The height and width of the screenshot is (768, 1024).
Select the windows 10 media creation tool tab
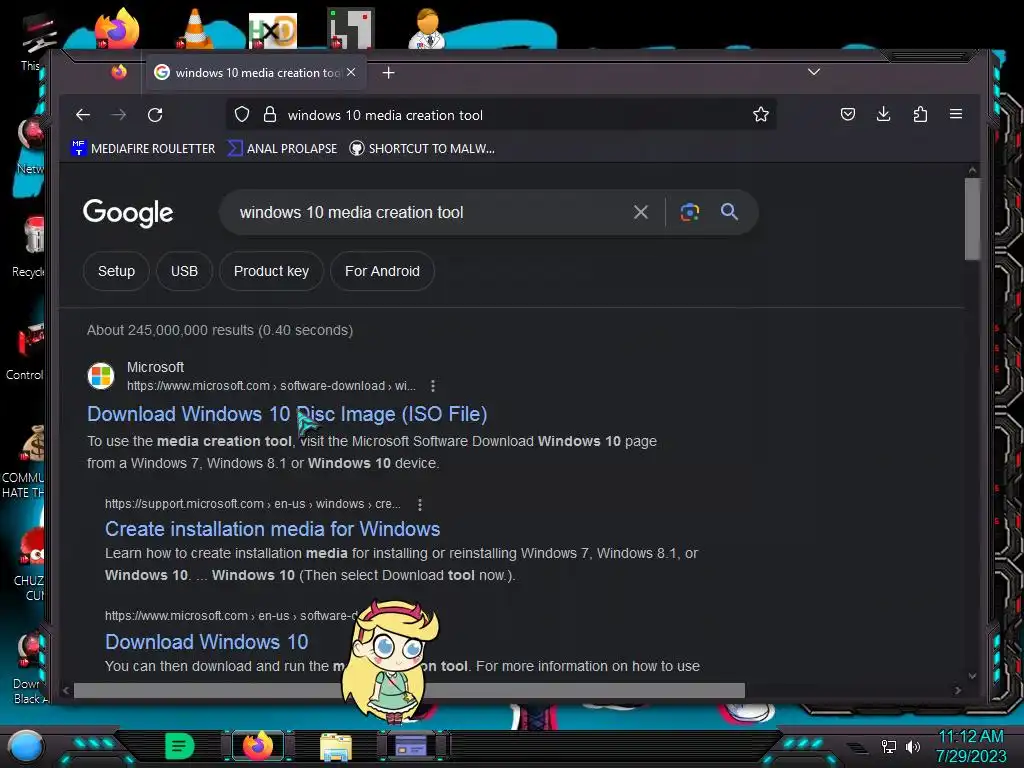(x=255, y=72)
